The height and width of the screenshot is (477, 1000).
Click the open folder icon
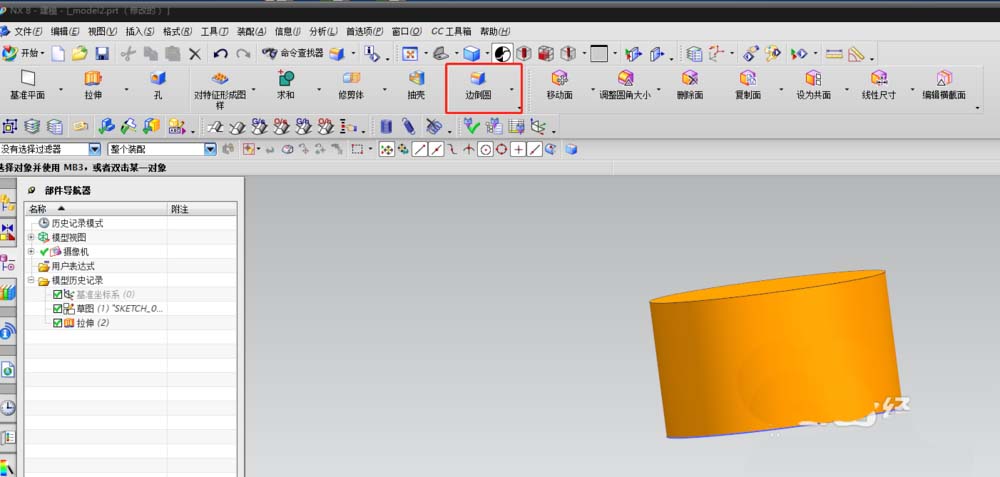pyautogui.click(x=80, y=54)
